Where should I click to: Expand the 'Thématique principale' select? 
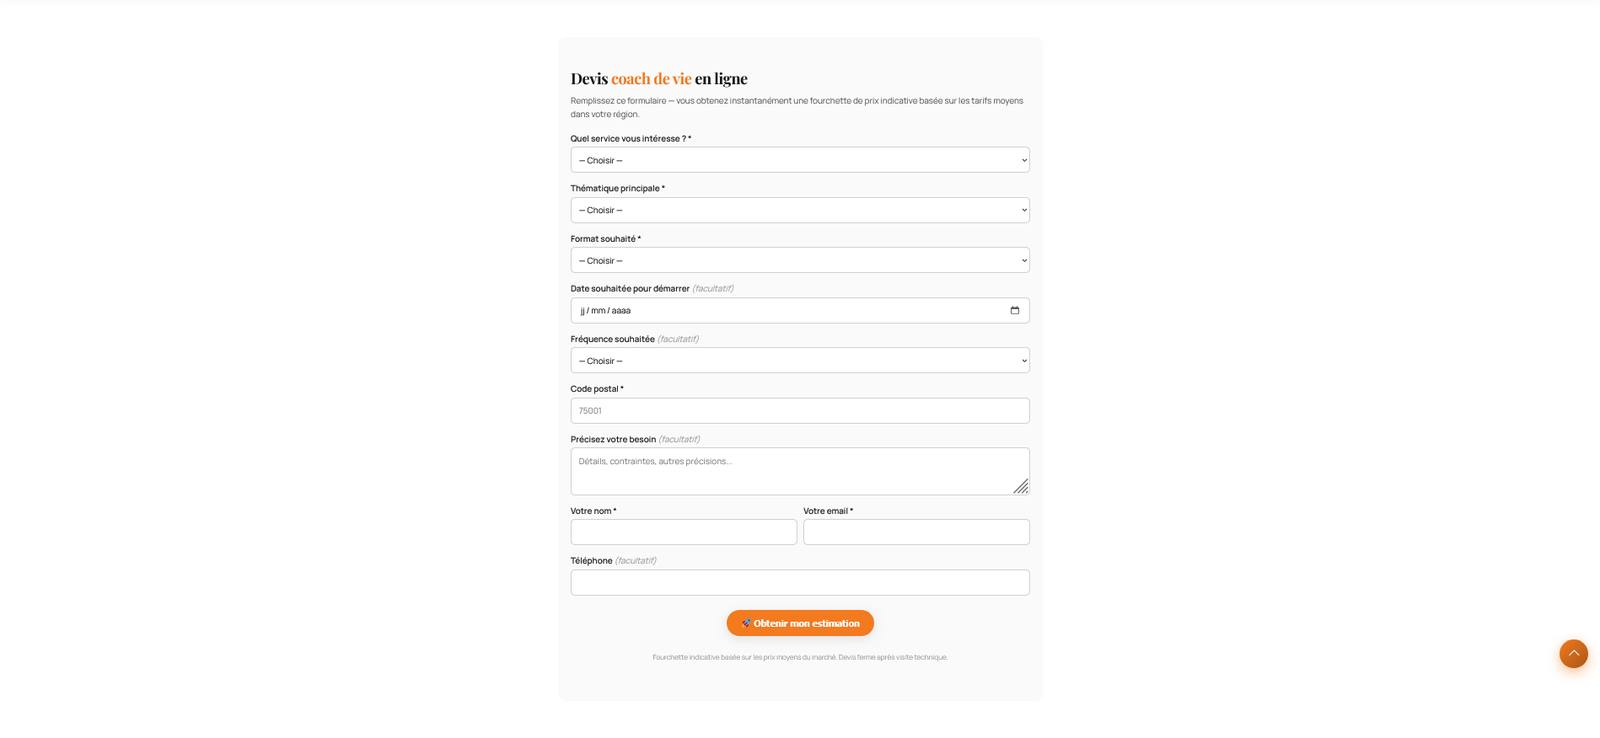tap(800, 210)
